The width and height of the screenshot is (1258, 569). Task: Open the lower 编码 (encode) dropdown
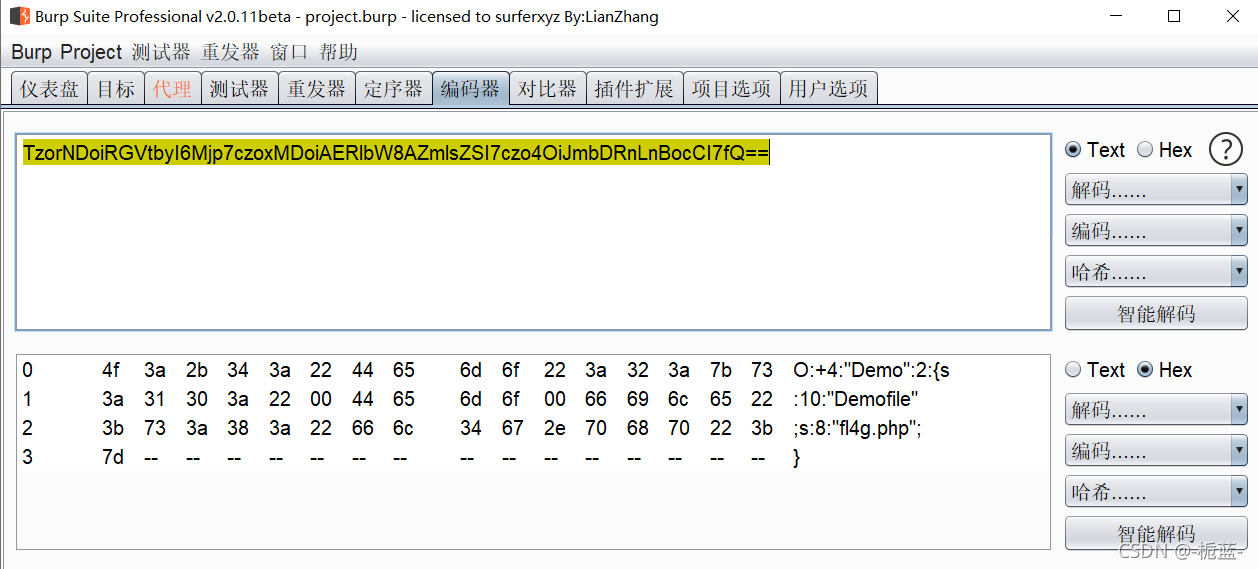1156,450
